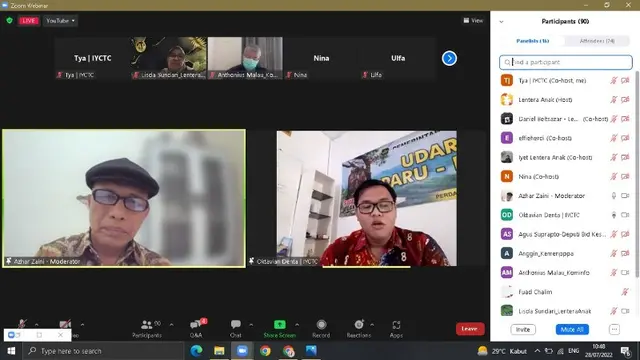
Task: Start video using the camera toolbar icon
Action: [65, 324]
